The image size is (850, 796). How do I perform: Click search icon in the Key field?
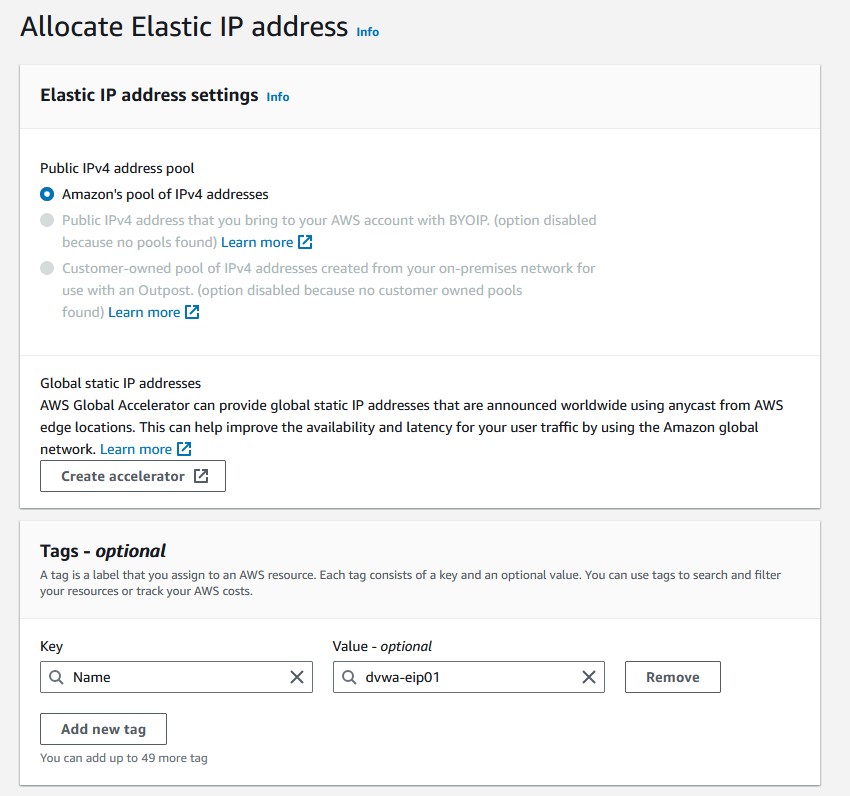(57, 677)
